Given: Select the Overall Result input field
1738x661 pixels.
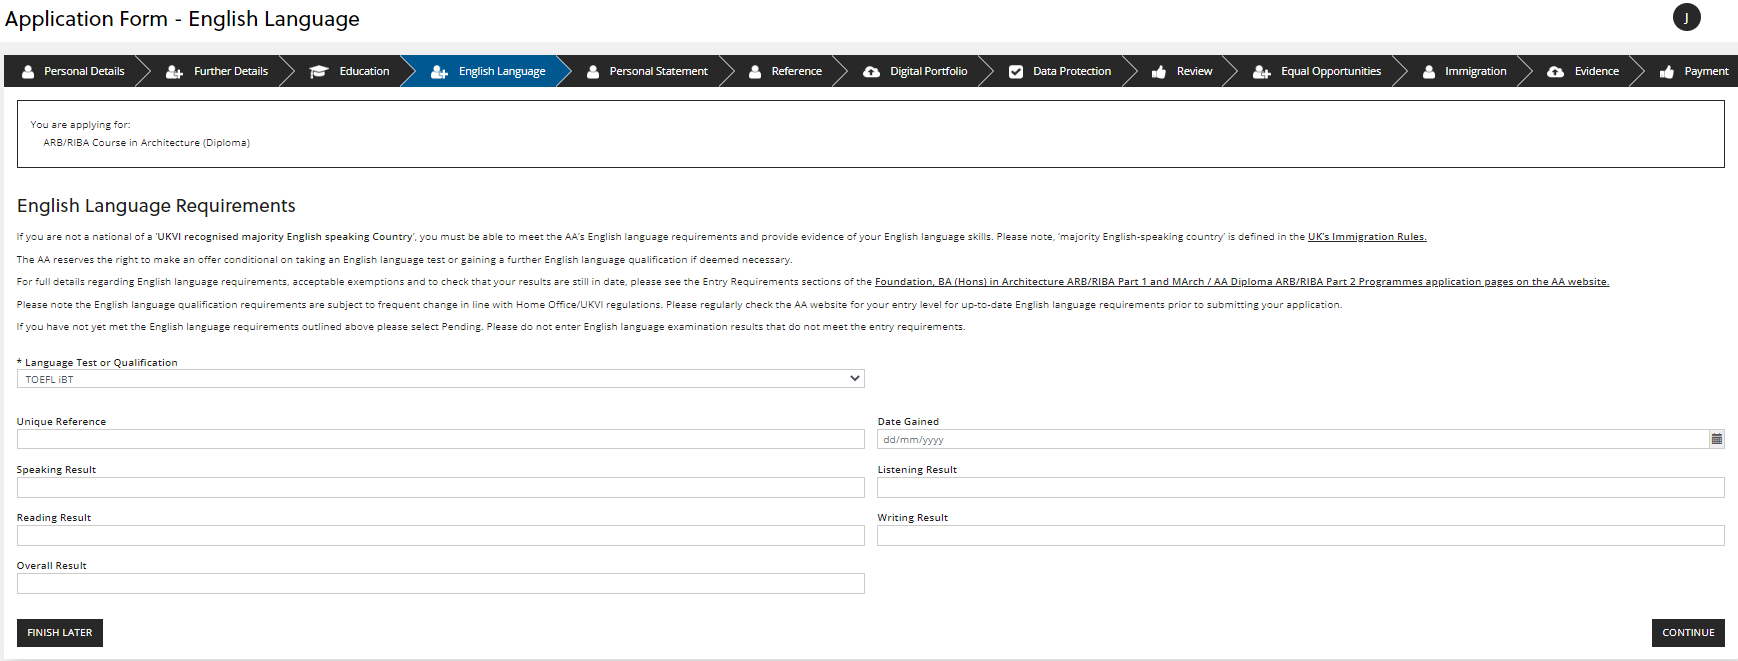Looking at the screenshot, I should tap(440, 583).
